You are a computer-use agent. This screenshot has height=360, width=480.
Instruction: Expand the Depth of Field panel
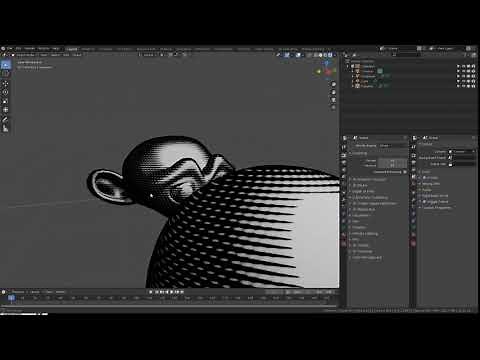pyautogui.click(x=362, y=192)
